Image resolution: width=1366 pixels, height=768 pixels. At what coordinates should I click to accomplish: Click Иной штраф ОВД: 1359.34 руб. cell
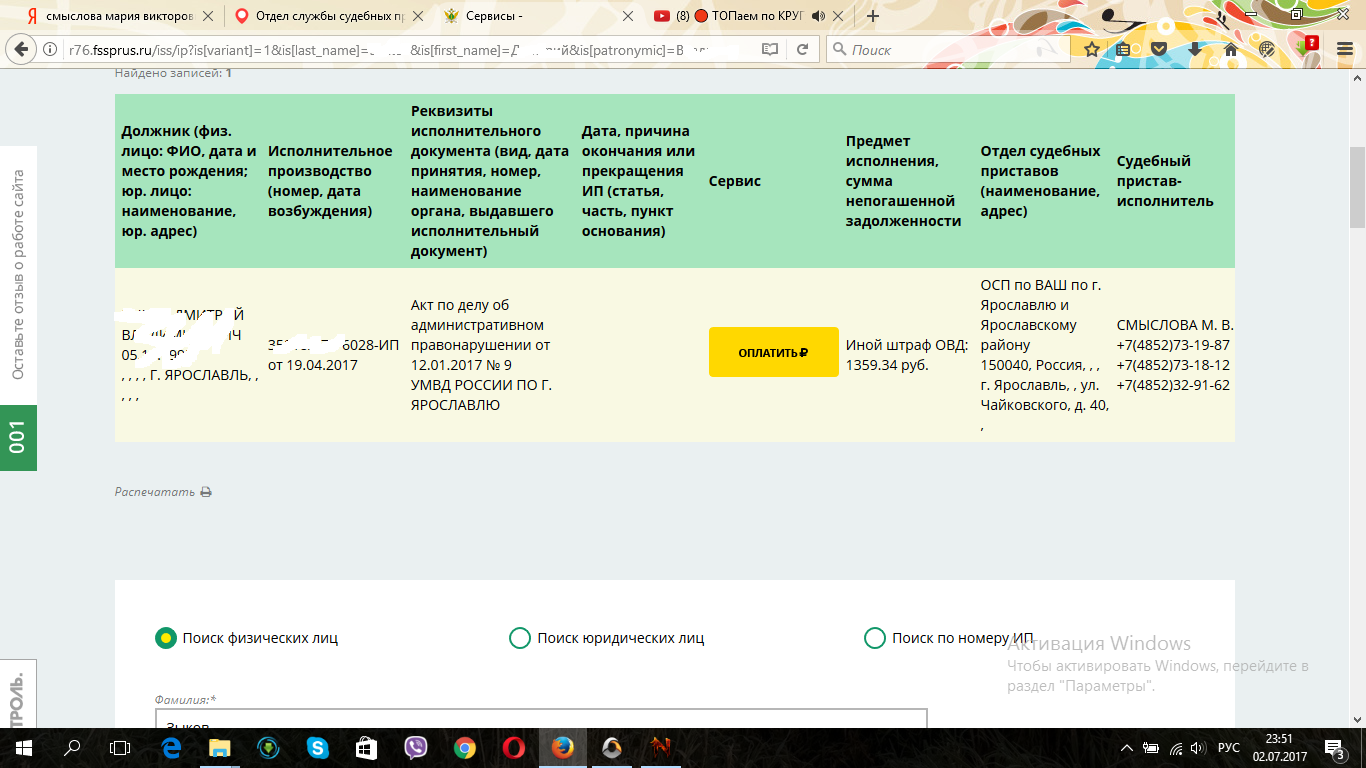tap(907, 355)
